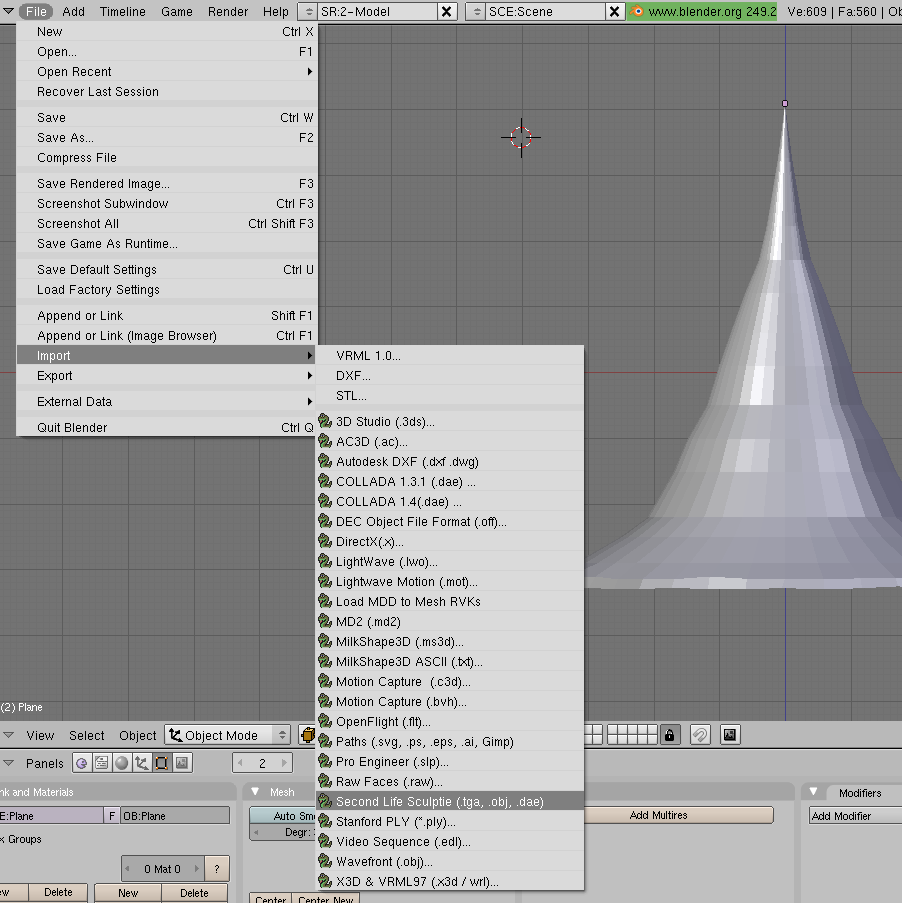Delete the SR:2-Model screen with X
The height and width of the screenshot is (903, 902).
[x=446, y=12]
